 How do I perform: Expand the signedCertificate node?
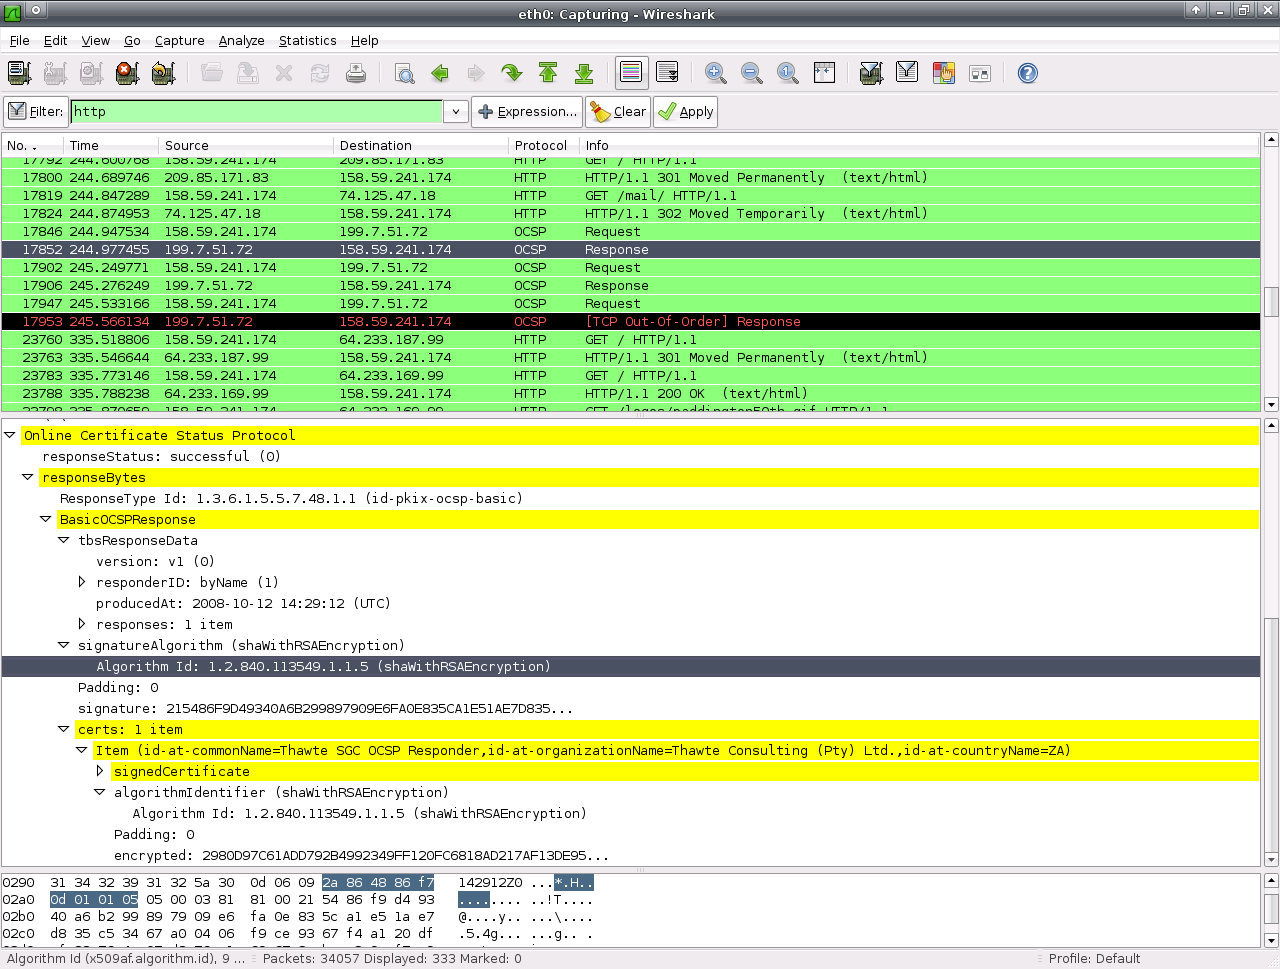pyautogui.click(x=100, y=771)
